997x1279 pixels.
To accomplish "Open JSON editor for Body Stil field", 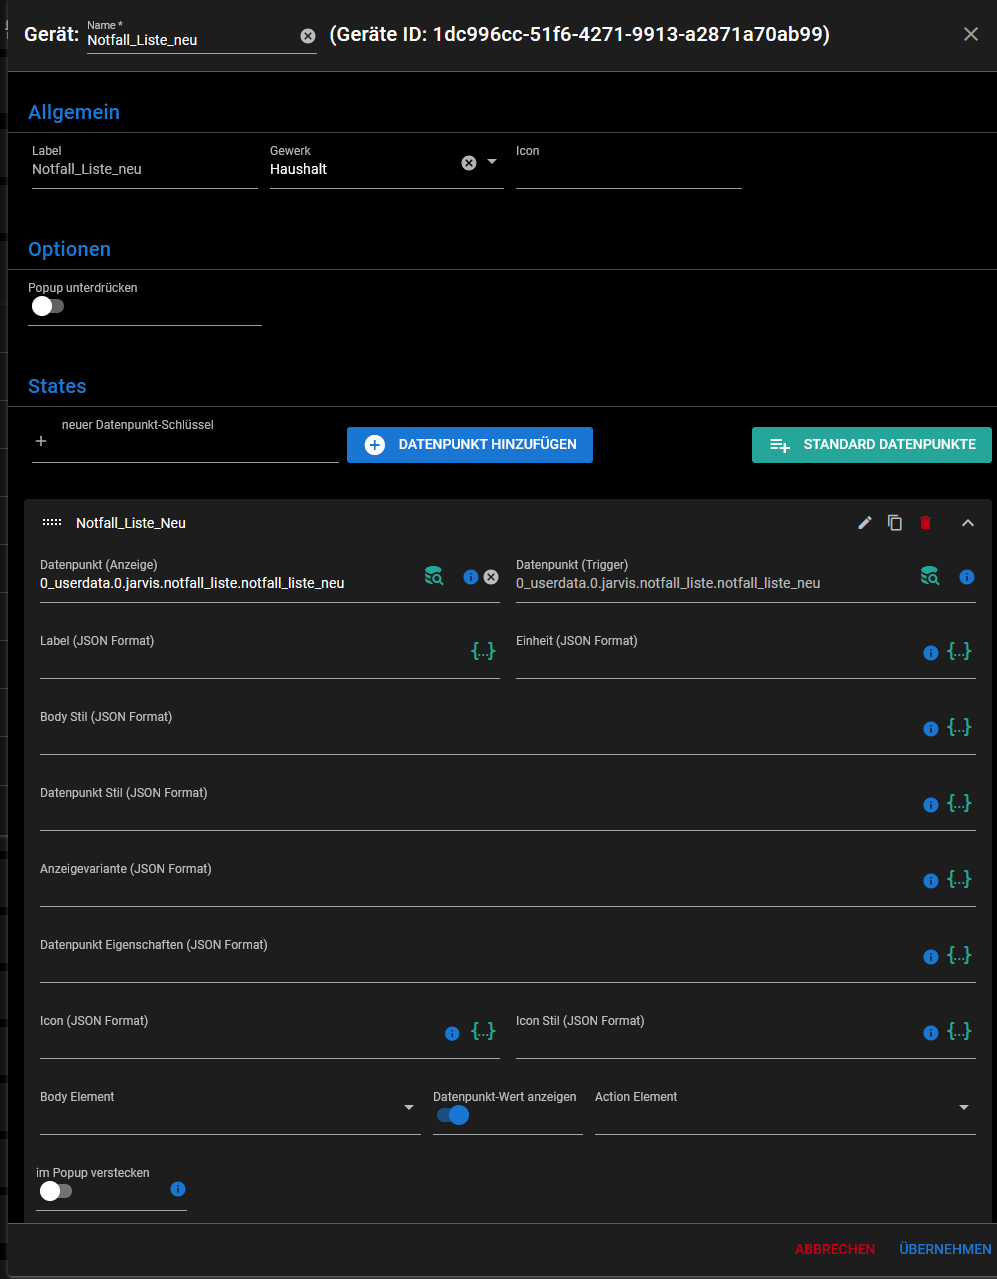I will pyautogui.click(x=959, y=727).
